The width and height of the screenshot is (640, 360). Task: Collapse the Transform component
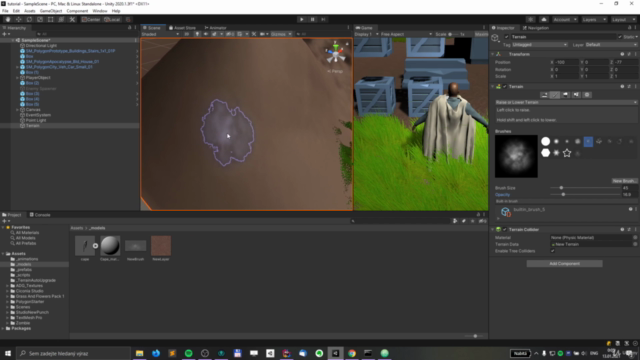pos(493,54)
